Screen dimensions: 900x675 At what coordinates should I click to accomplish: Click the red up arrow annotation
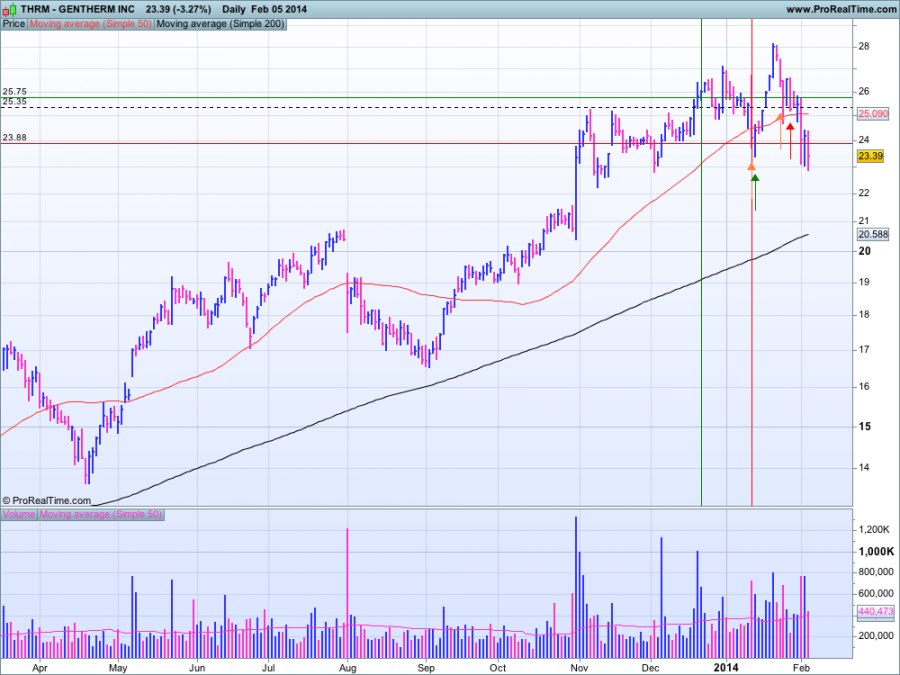pos(790,141)
